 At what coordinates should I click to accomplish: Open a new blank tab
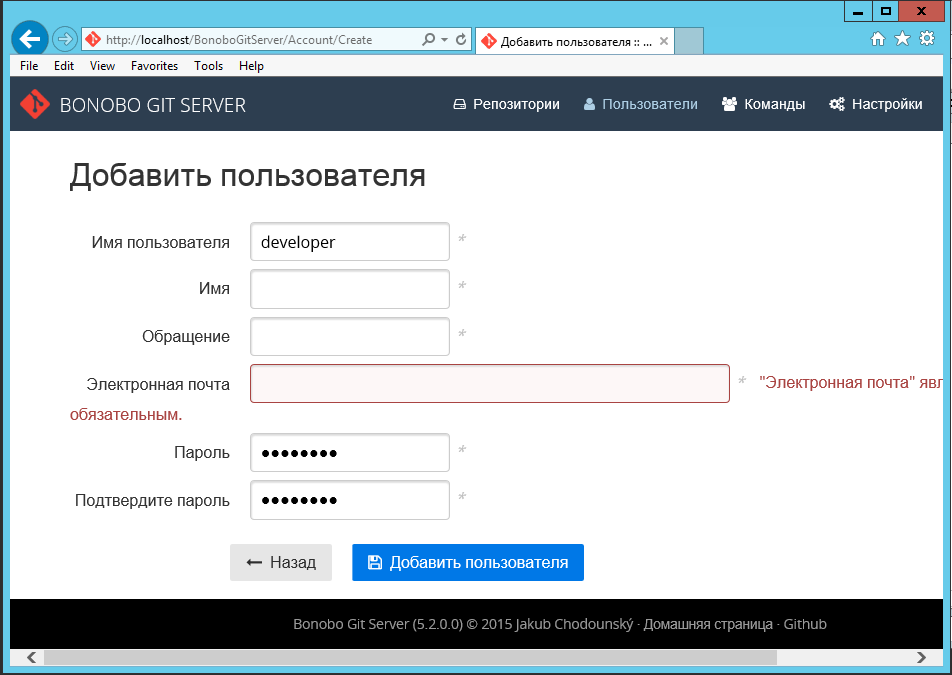click(x=688, y=41)
